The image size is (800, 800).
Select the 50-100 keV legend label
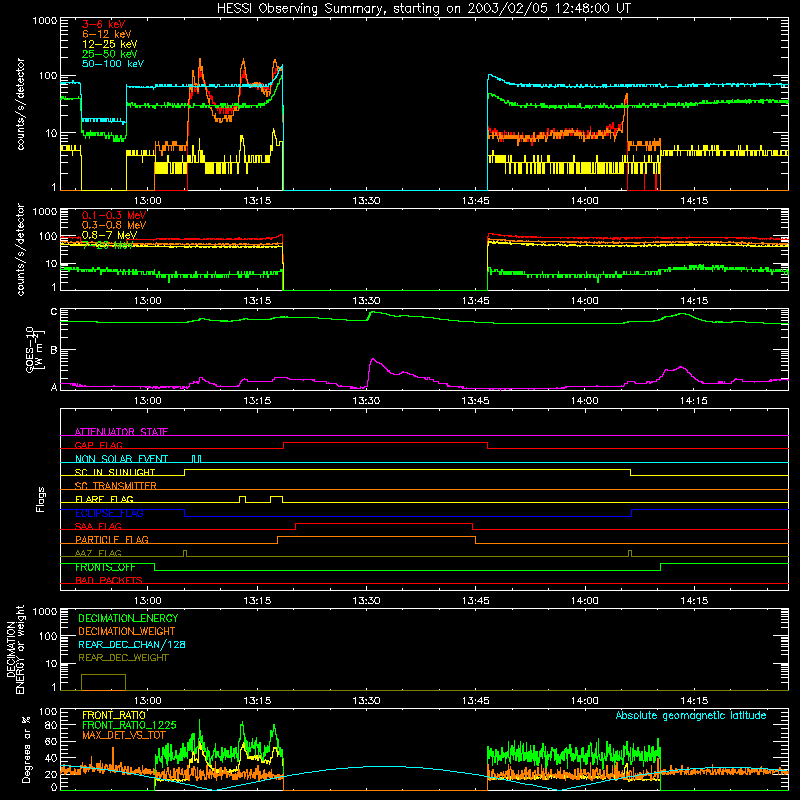(x=113, y=64)
